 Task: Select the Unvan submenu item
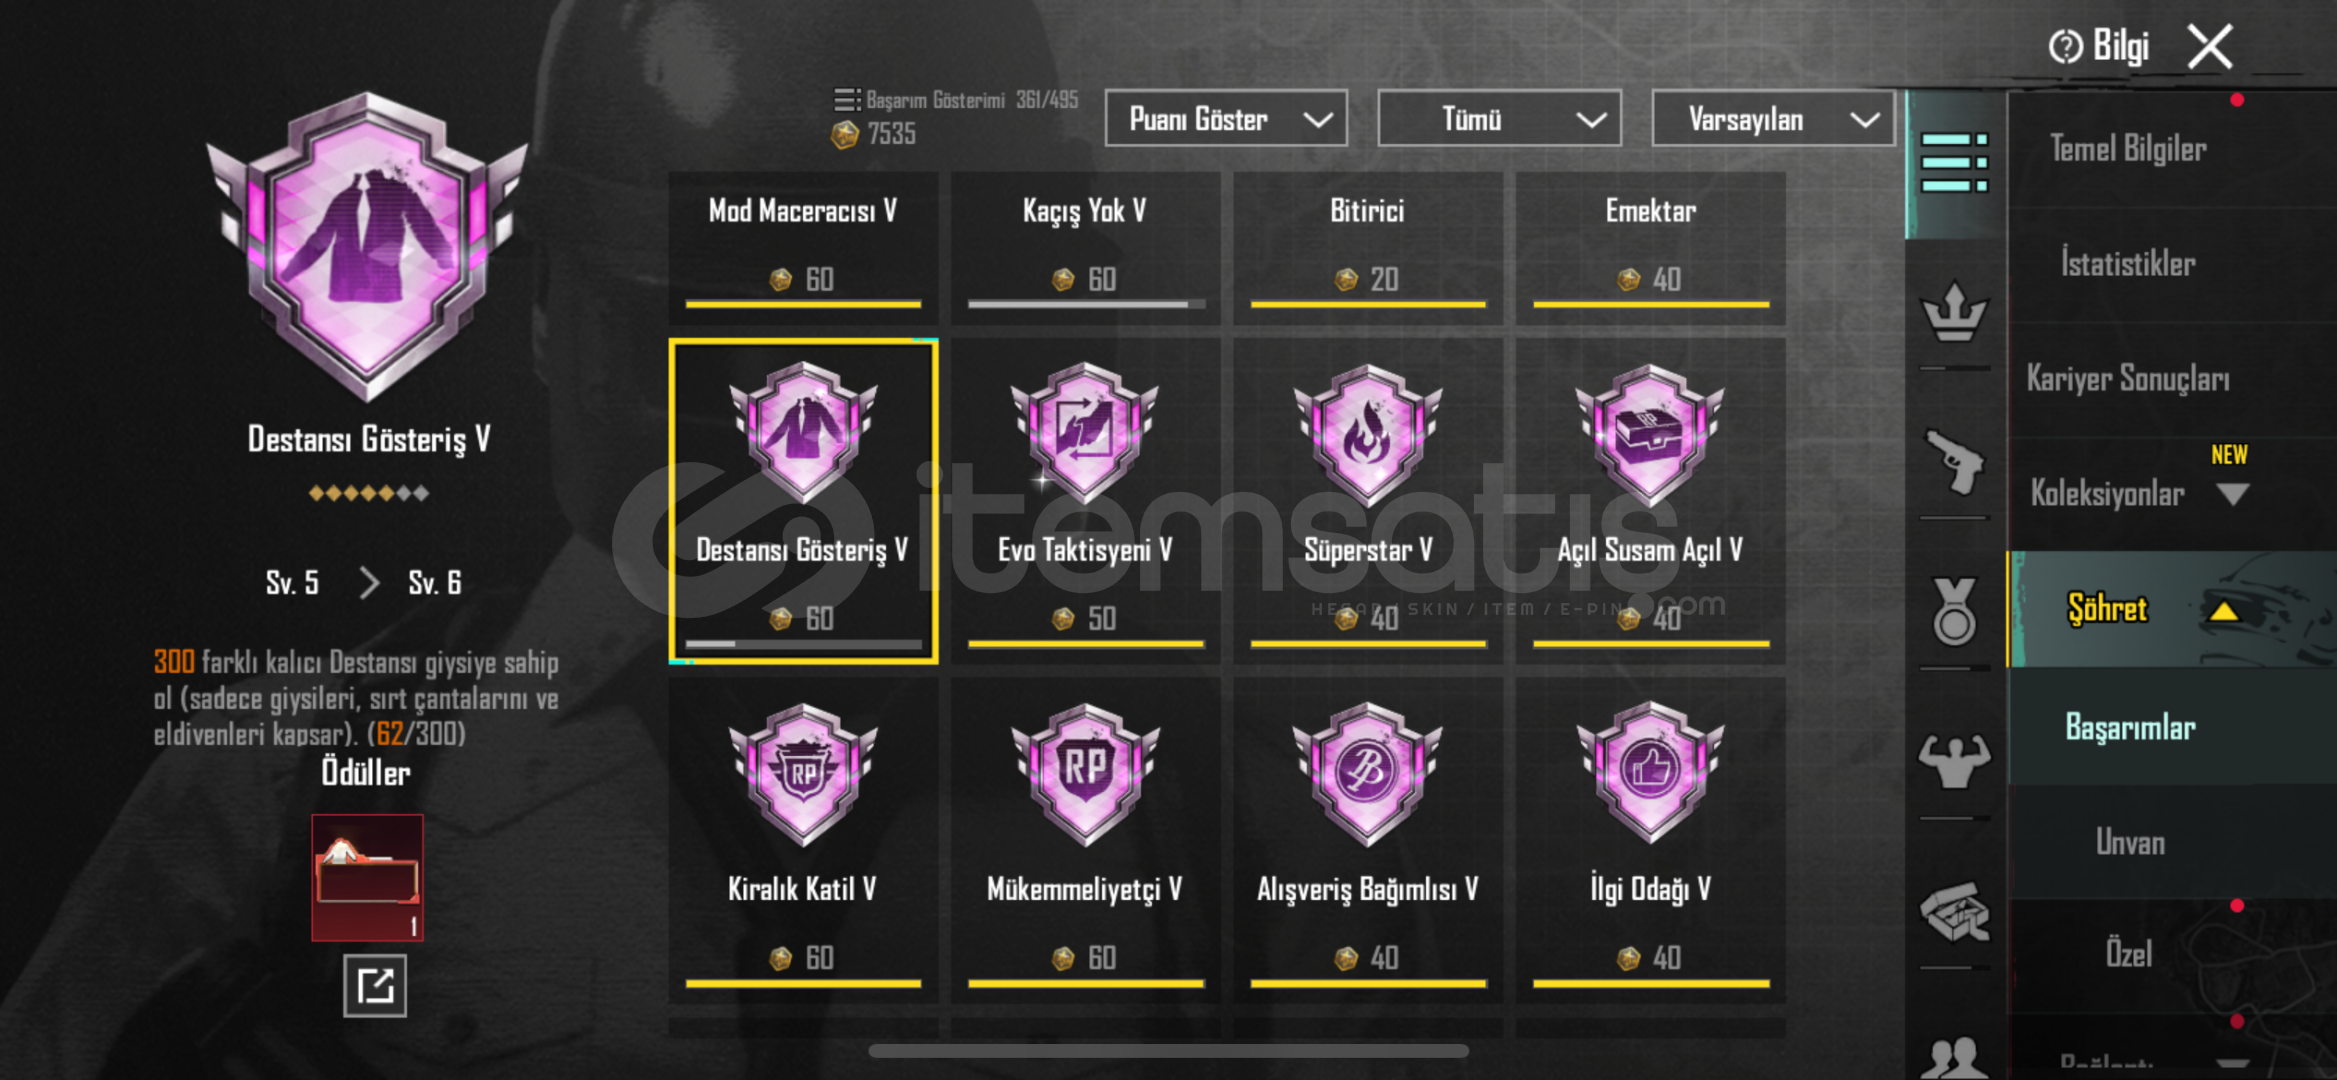click(x=2130, y=842)
